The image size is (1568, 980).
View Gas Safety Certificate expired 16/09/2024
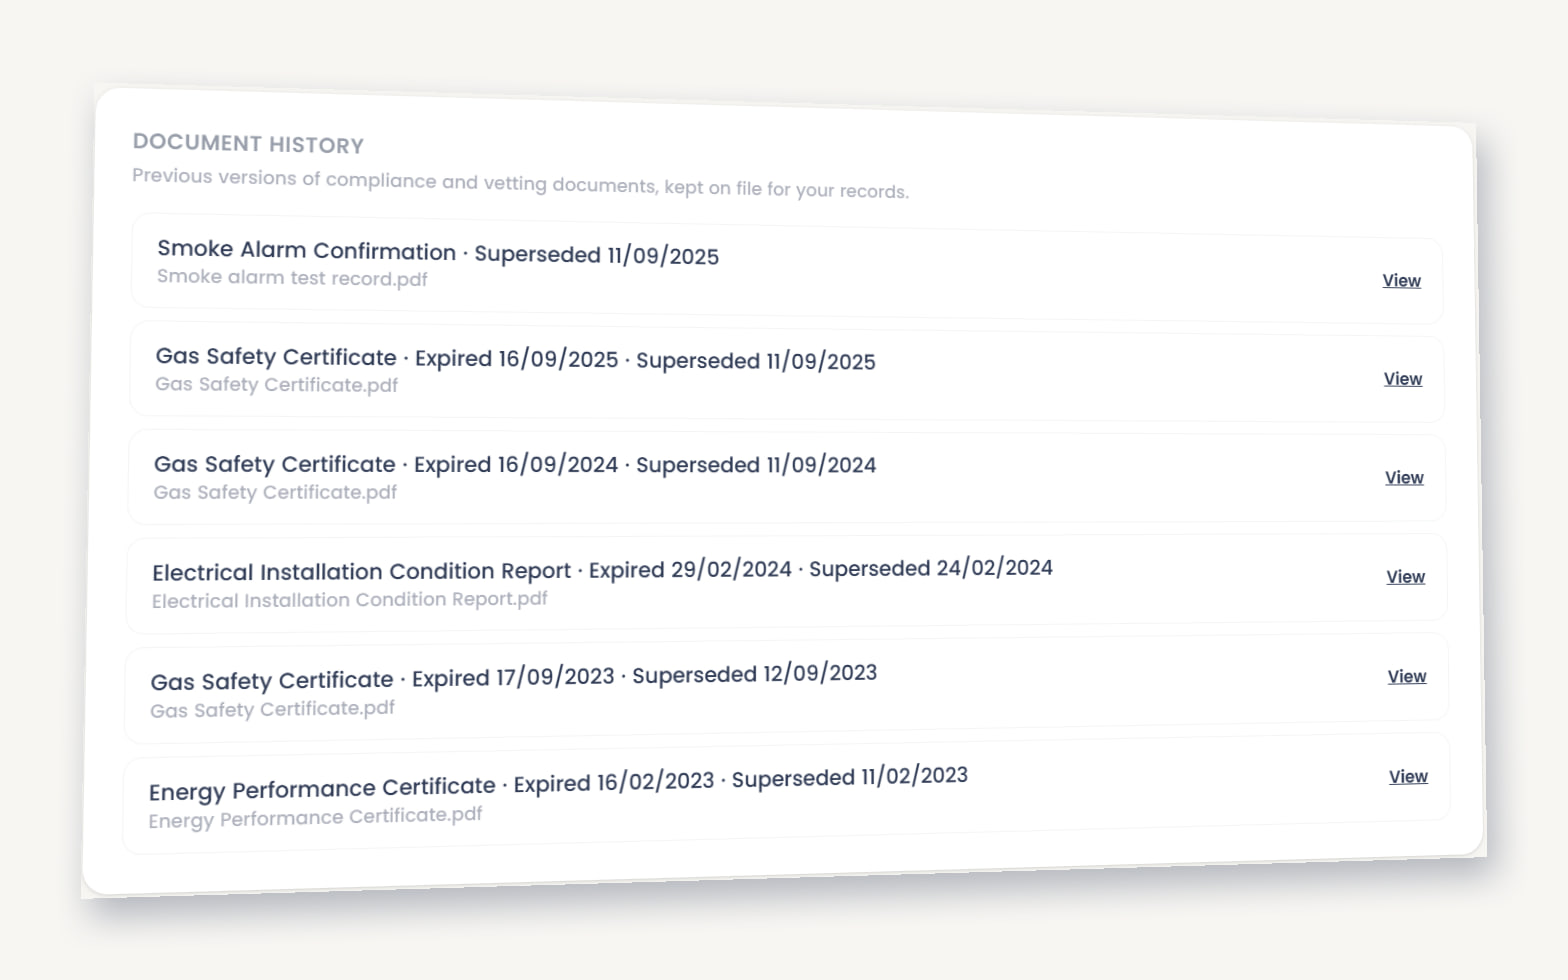tap(1404, 478)
